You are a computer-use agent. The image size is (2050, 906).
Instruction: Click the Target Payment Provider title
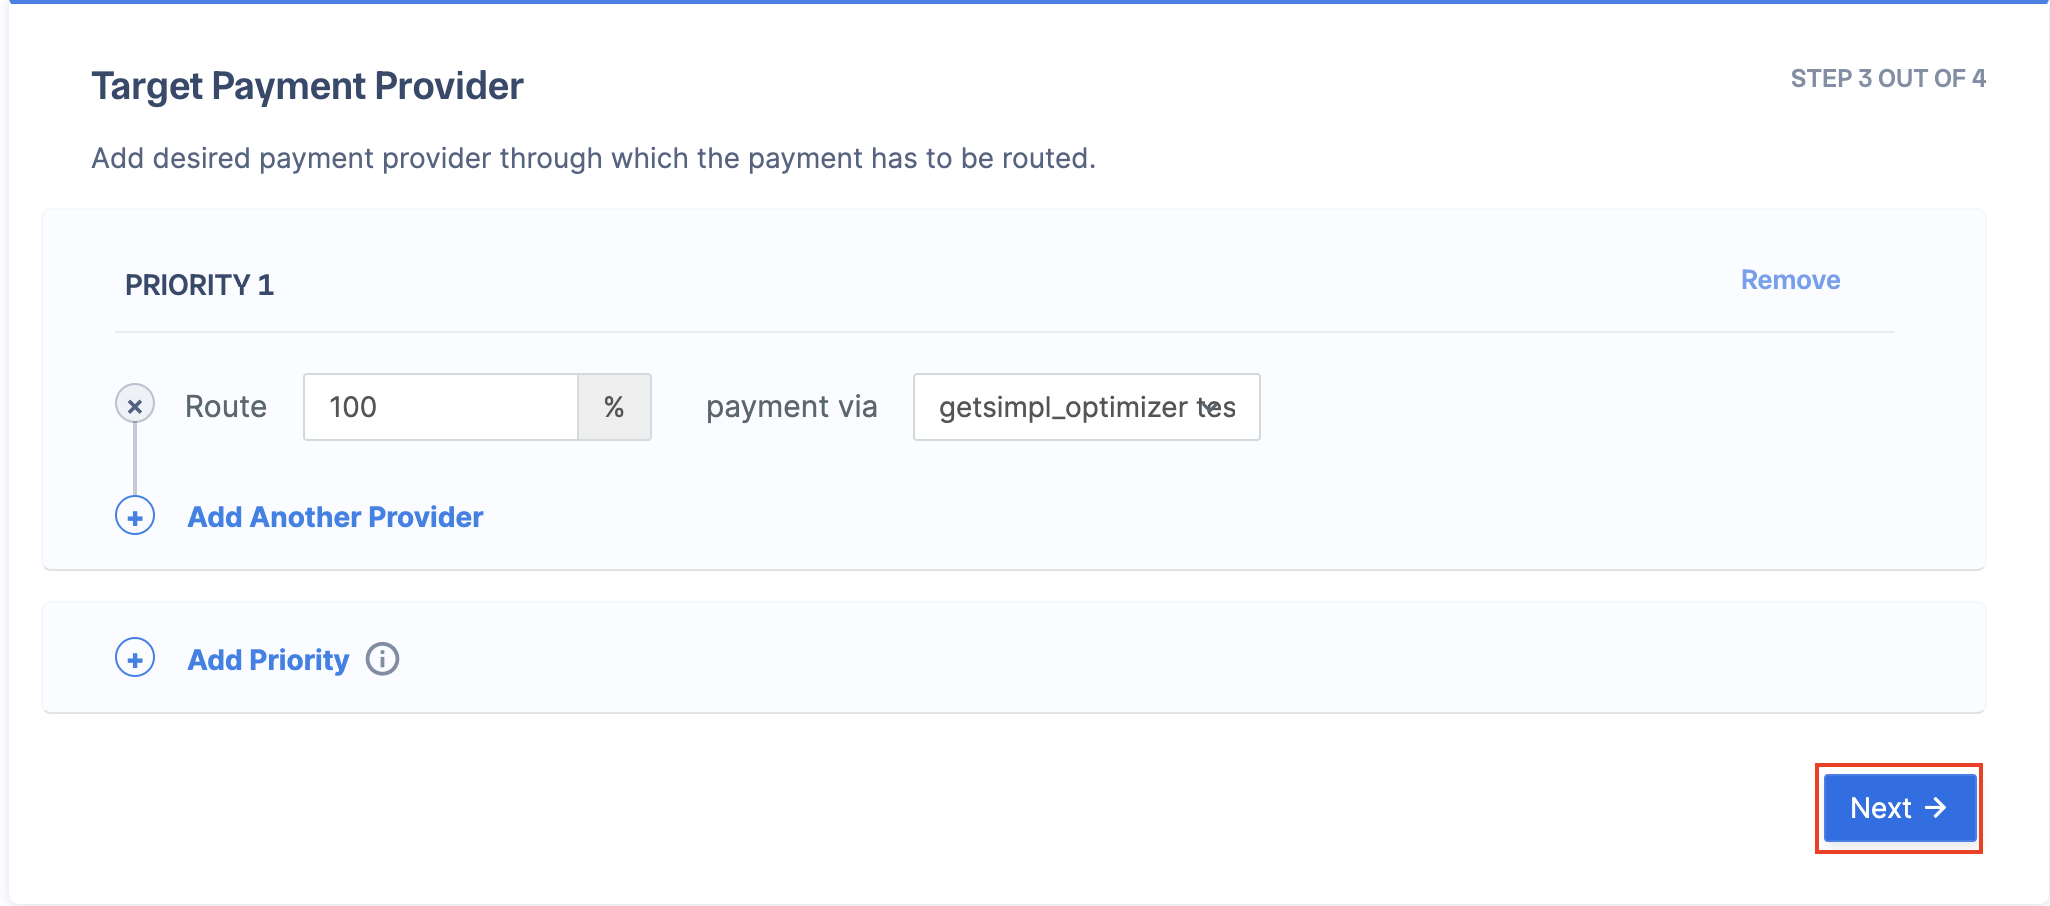(x=307, y=86)
